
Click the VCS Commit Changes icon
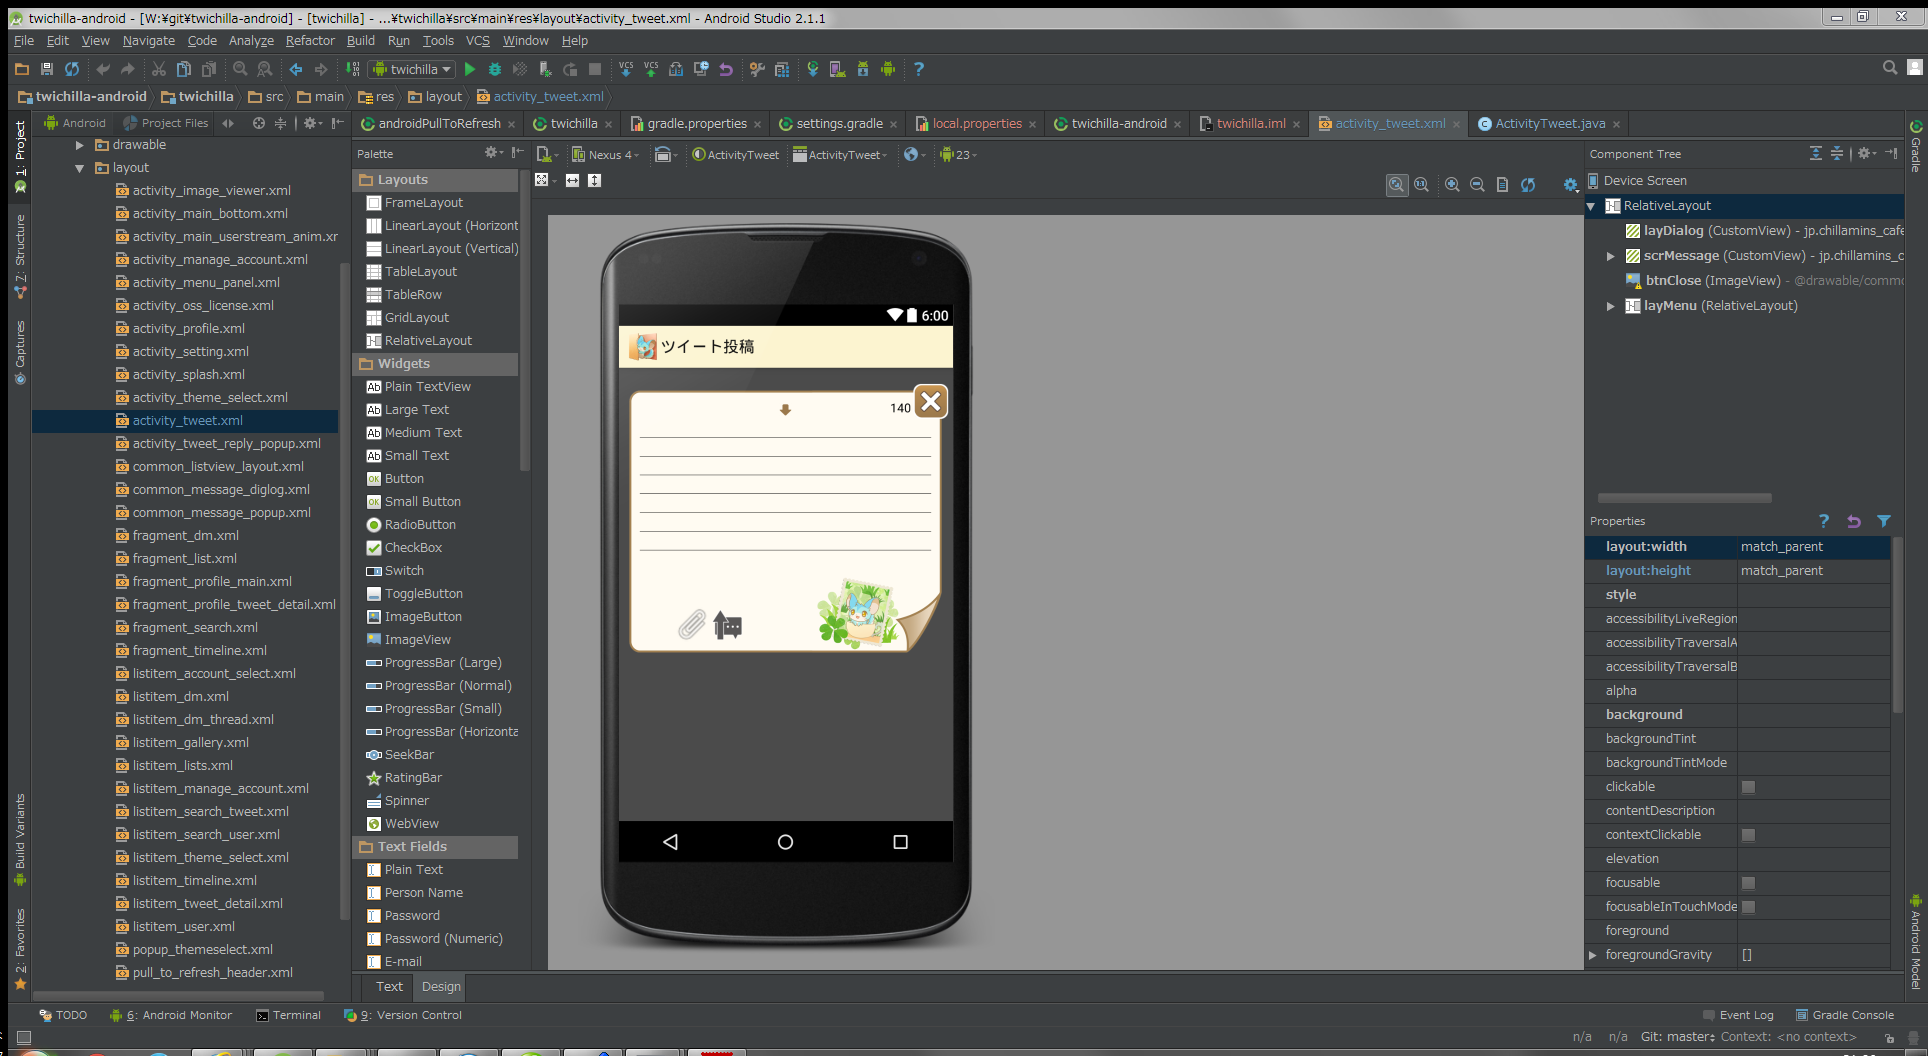coord(651,69)
